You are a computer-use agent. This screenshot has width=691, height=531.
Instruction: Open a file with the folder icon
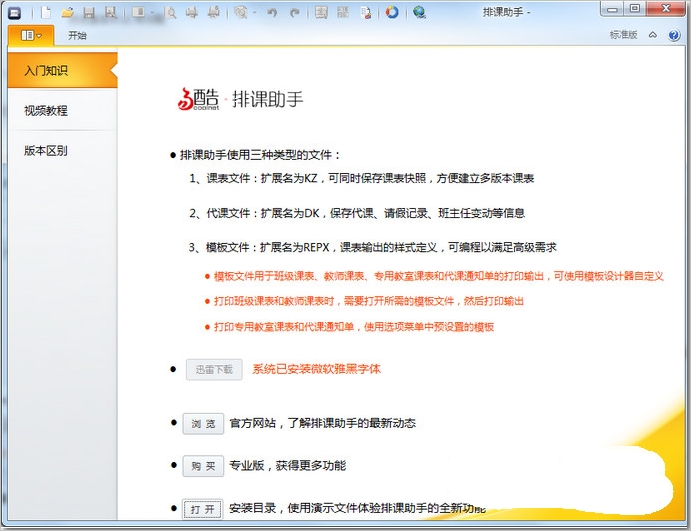point(67,12)
